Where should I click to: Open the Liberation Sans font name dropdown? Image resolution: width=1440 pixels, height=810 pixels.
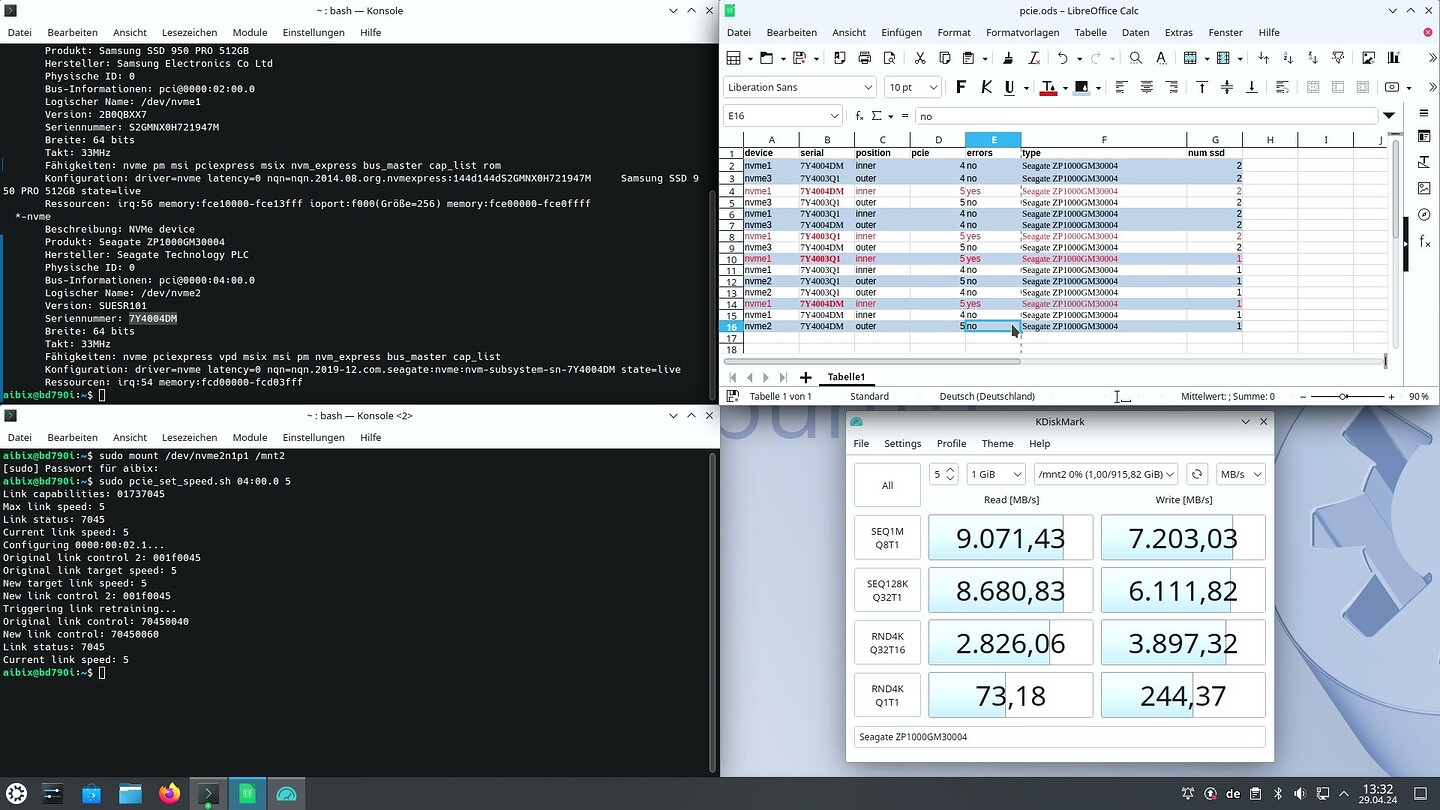pos(868,87)
